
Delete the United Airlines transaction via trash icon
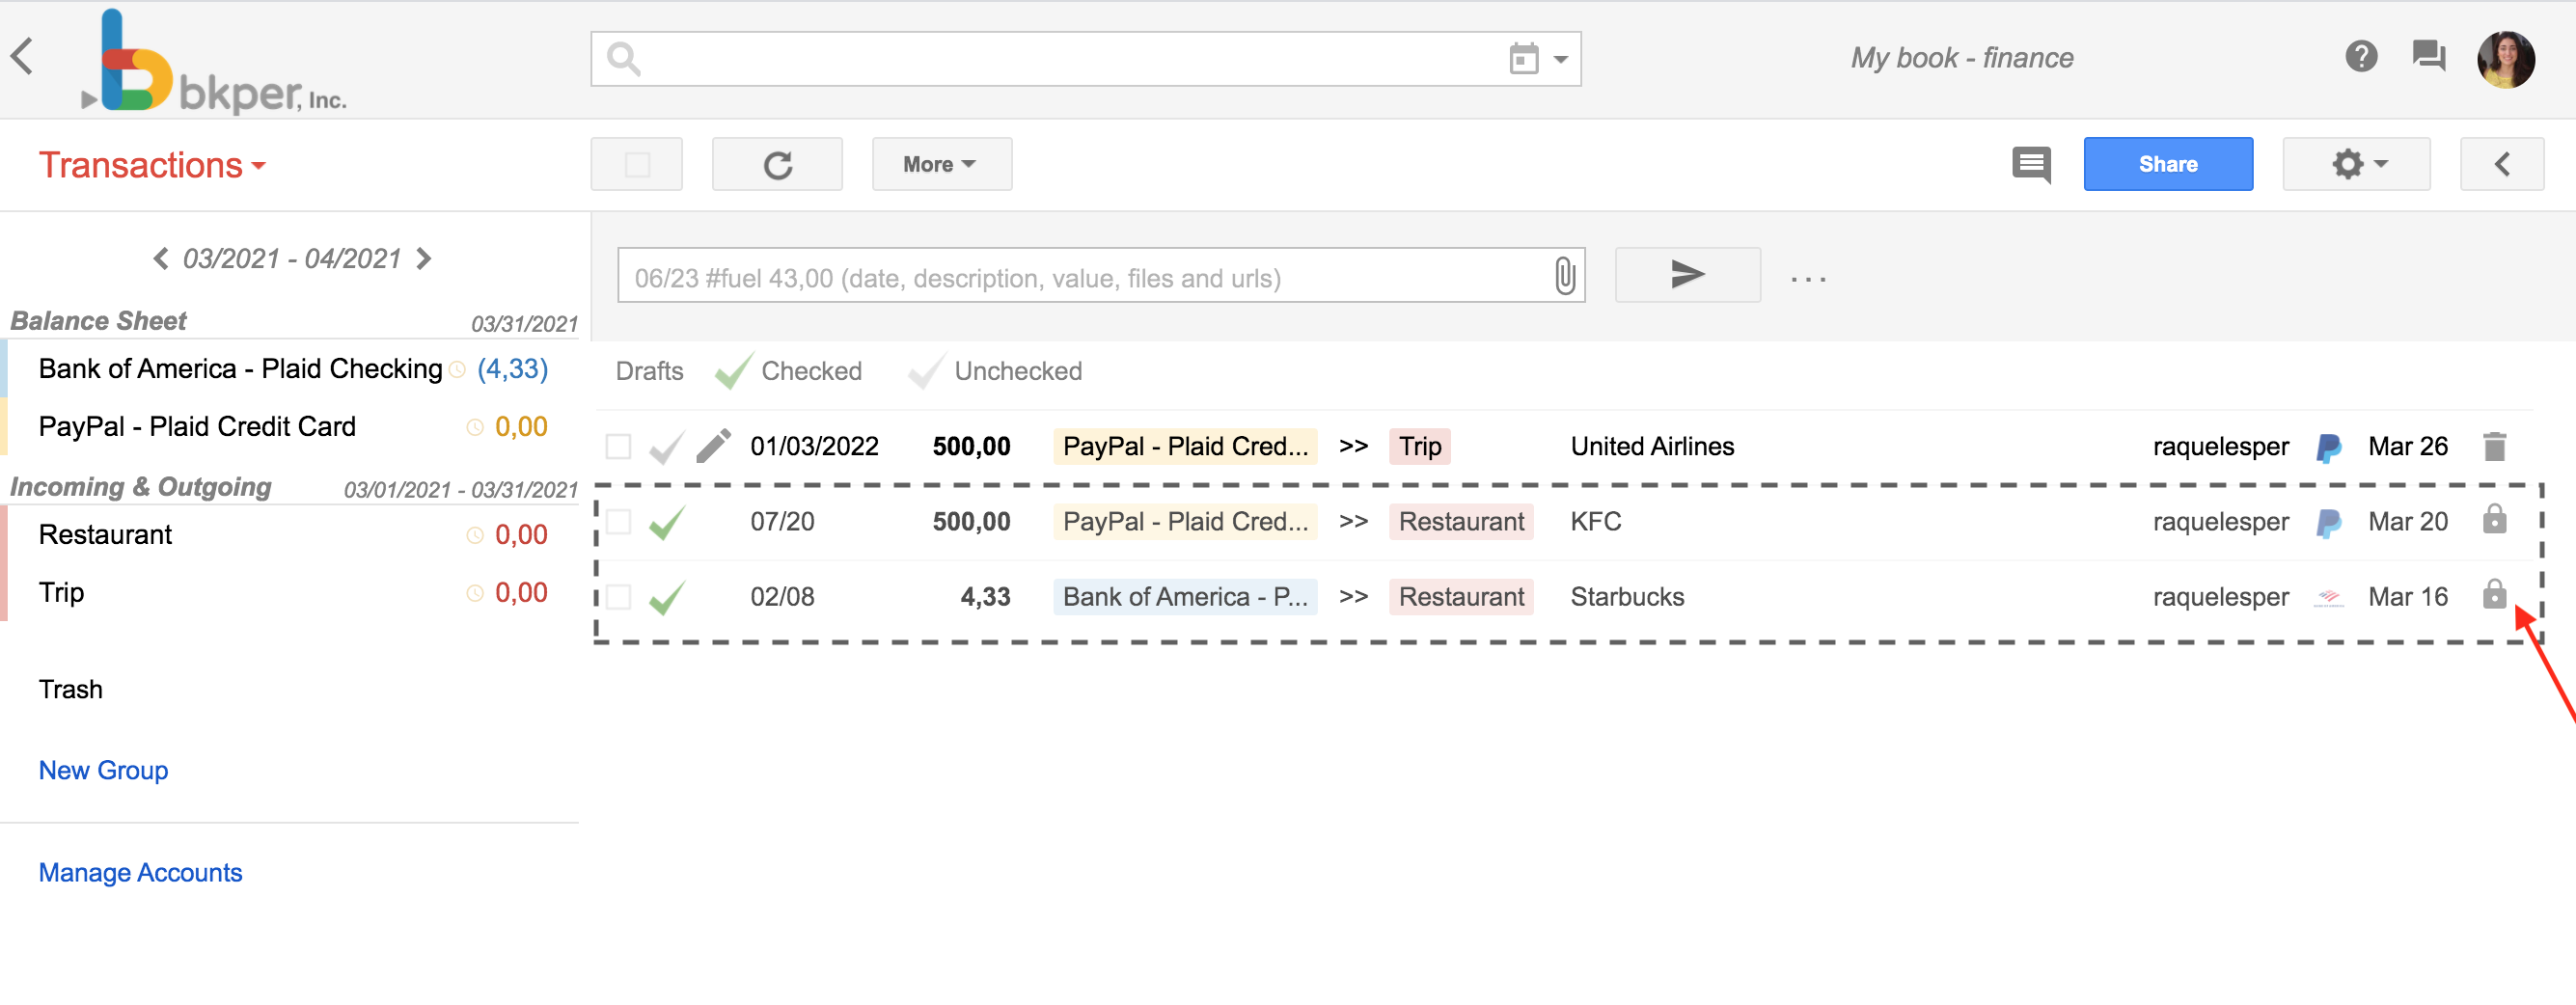tap(2494, 446)
